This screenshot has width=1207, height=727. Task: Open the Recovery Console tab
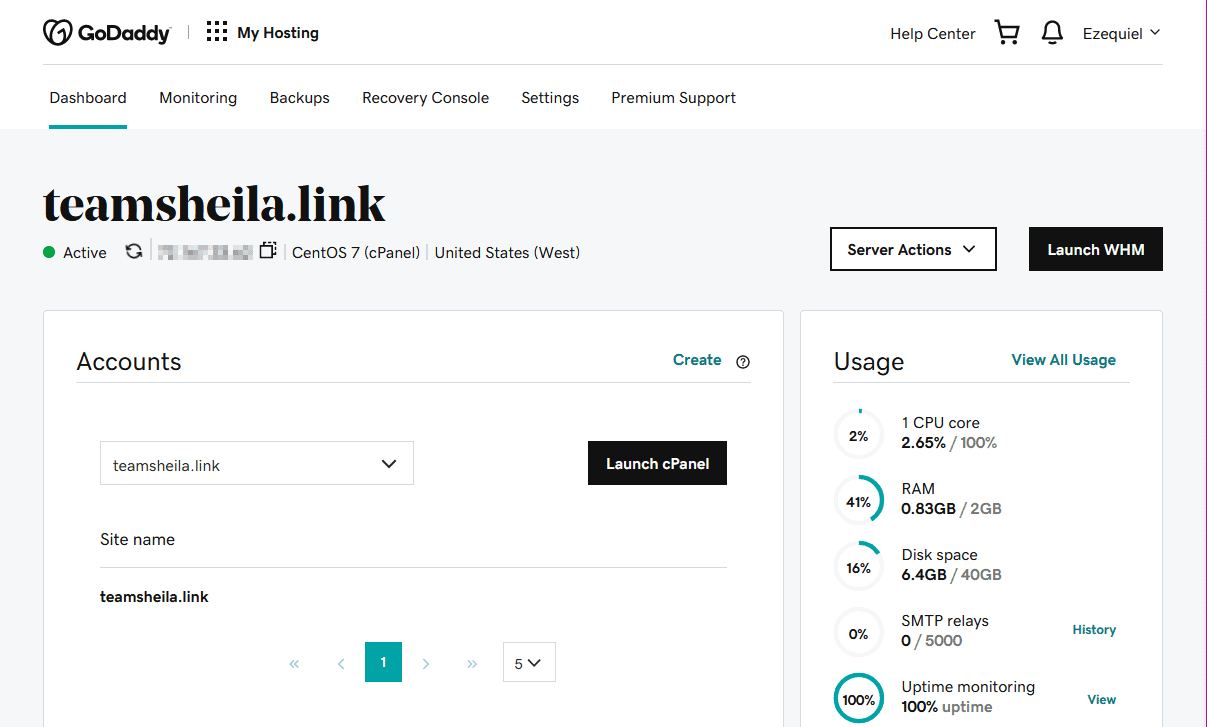(x=426, y=98)
